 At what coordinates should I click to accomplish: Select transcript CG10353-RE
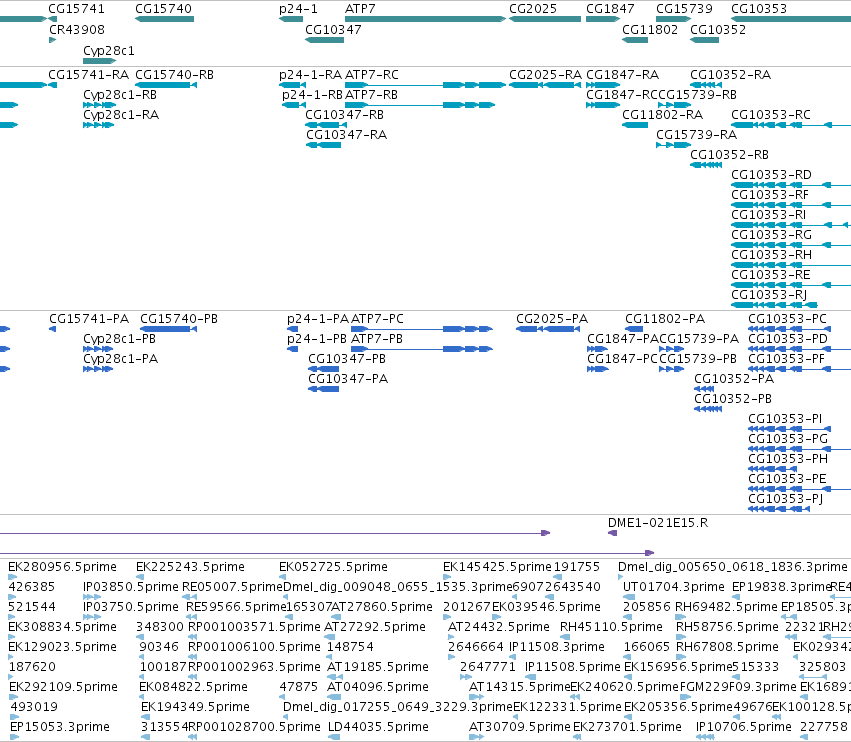(x=791, y=285)
